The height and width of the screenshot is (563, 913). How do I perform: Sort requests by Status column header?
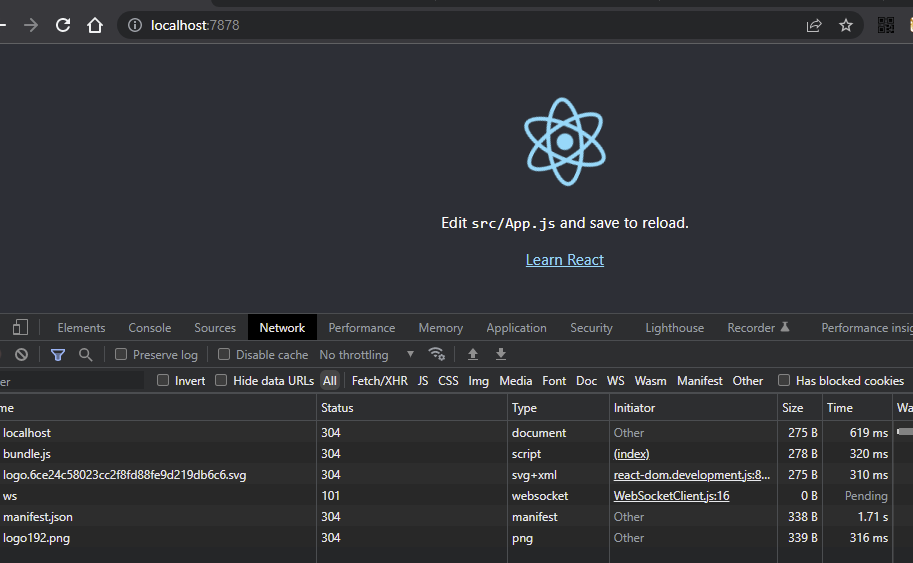tap(412, 408)
